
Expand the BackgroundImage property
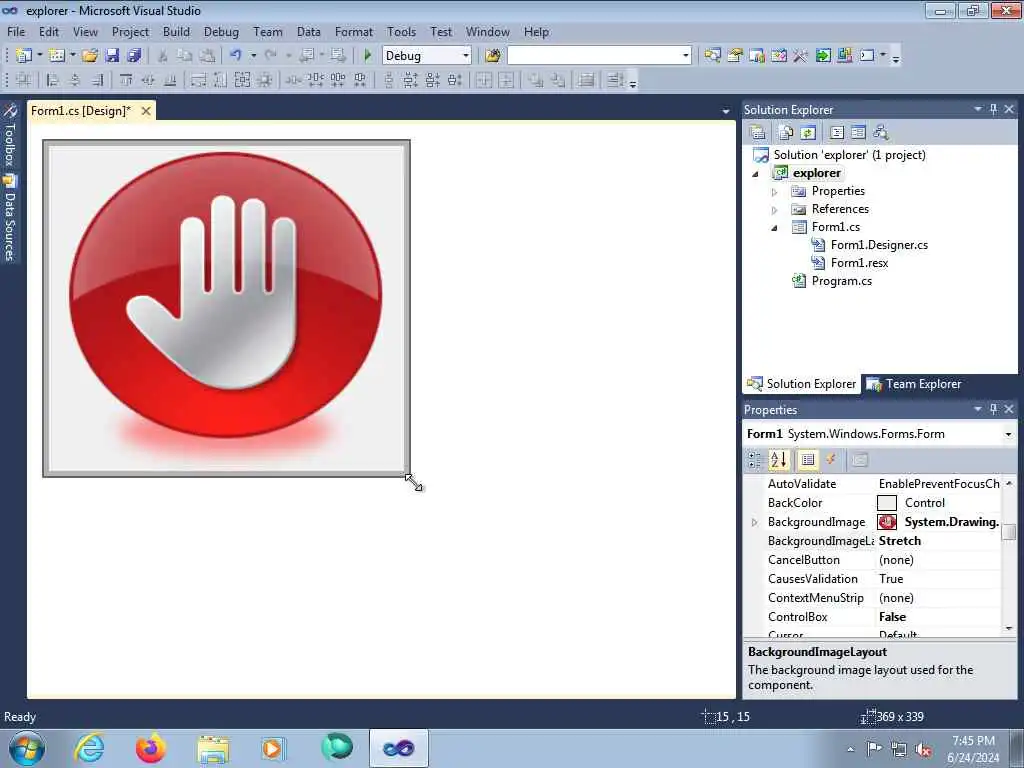tap(754, 522)
